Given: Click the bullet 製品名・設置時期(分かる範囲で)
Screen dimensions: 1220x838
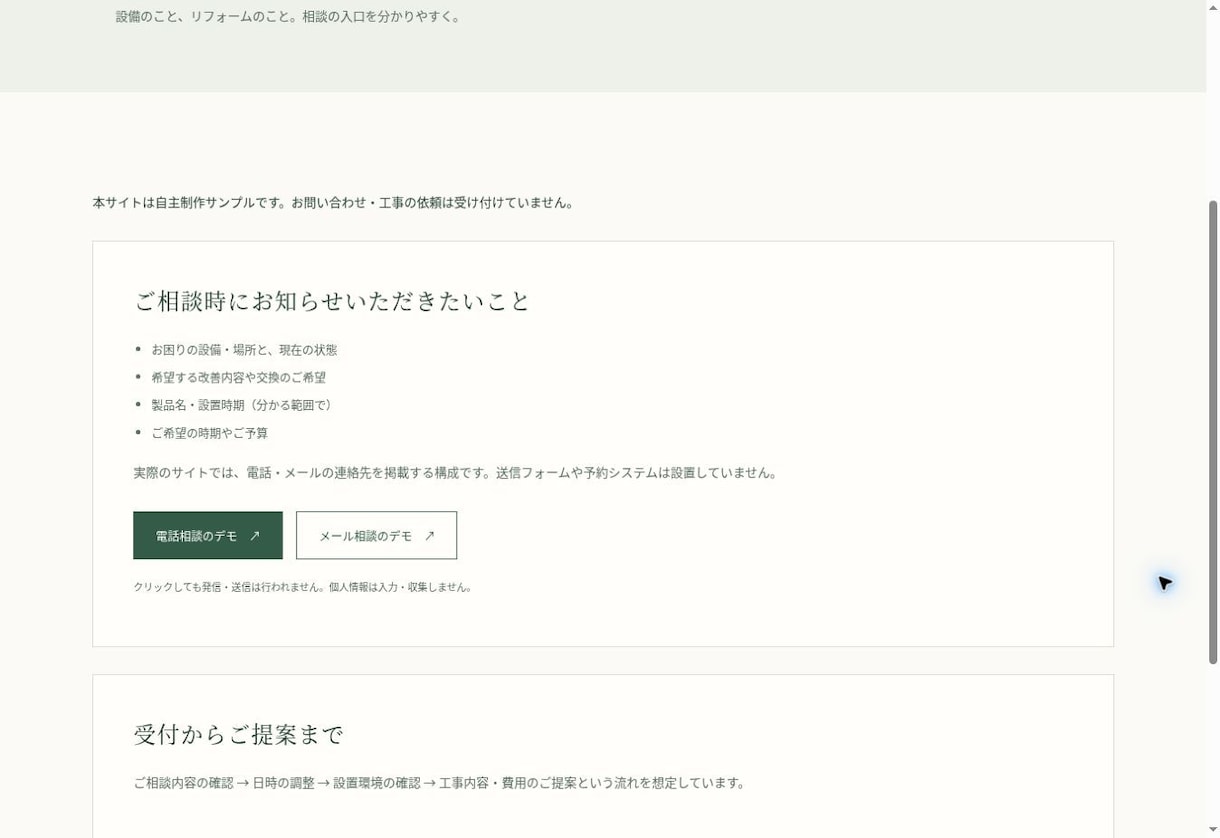Looking at the screenshot, I should click(x=242, y=405).
